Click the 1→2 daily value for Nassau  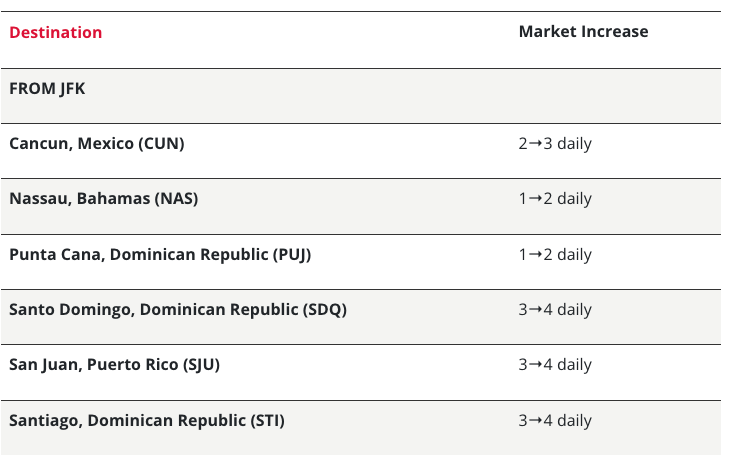pos(555,198)
